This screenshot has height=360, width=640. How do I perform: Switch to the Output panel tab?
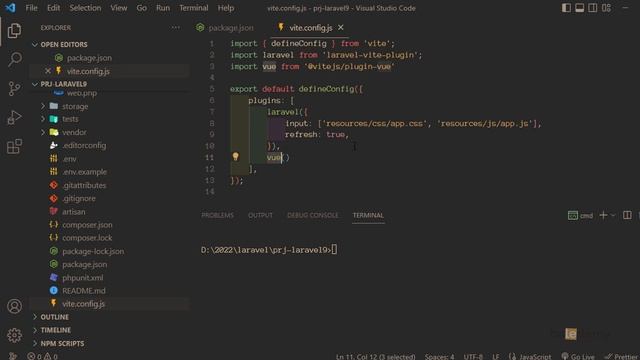(x=260, y=215)
